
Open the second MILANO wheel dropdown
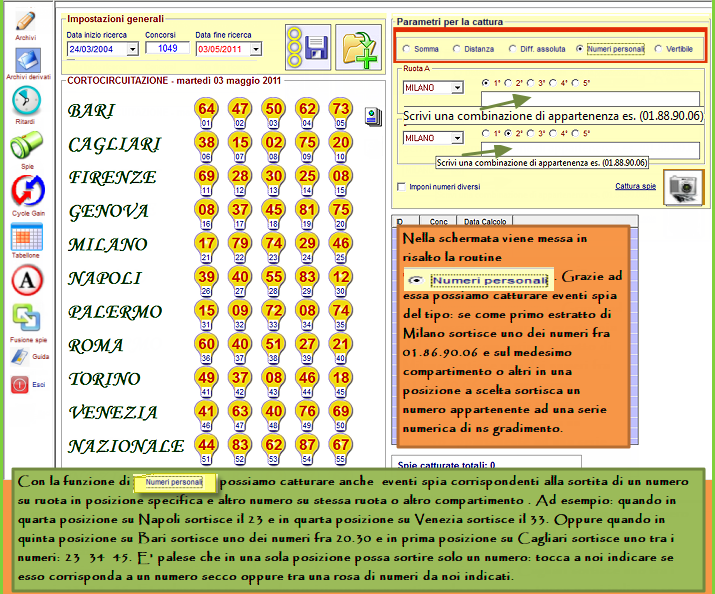click(457, 138)
